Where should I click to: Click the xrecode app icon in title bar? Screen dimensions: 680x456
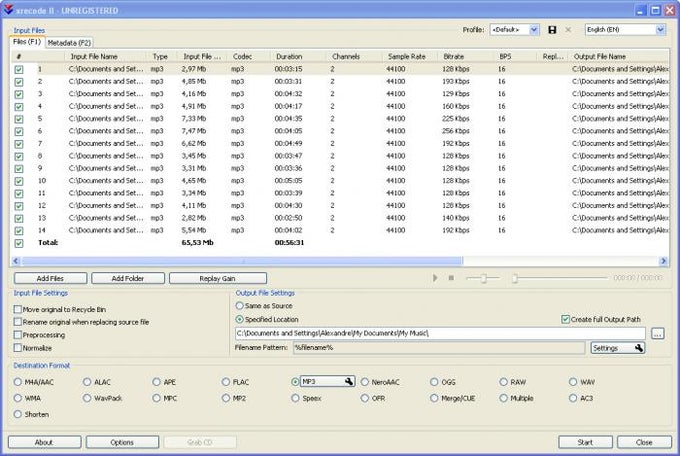7,10
